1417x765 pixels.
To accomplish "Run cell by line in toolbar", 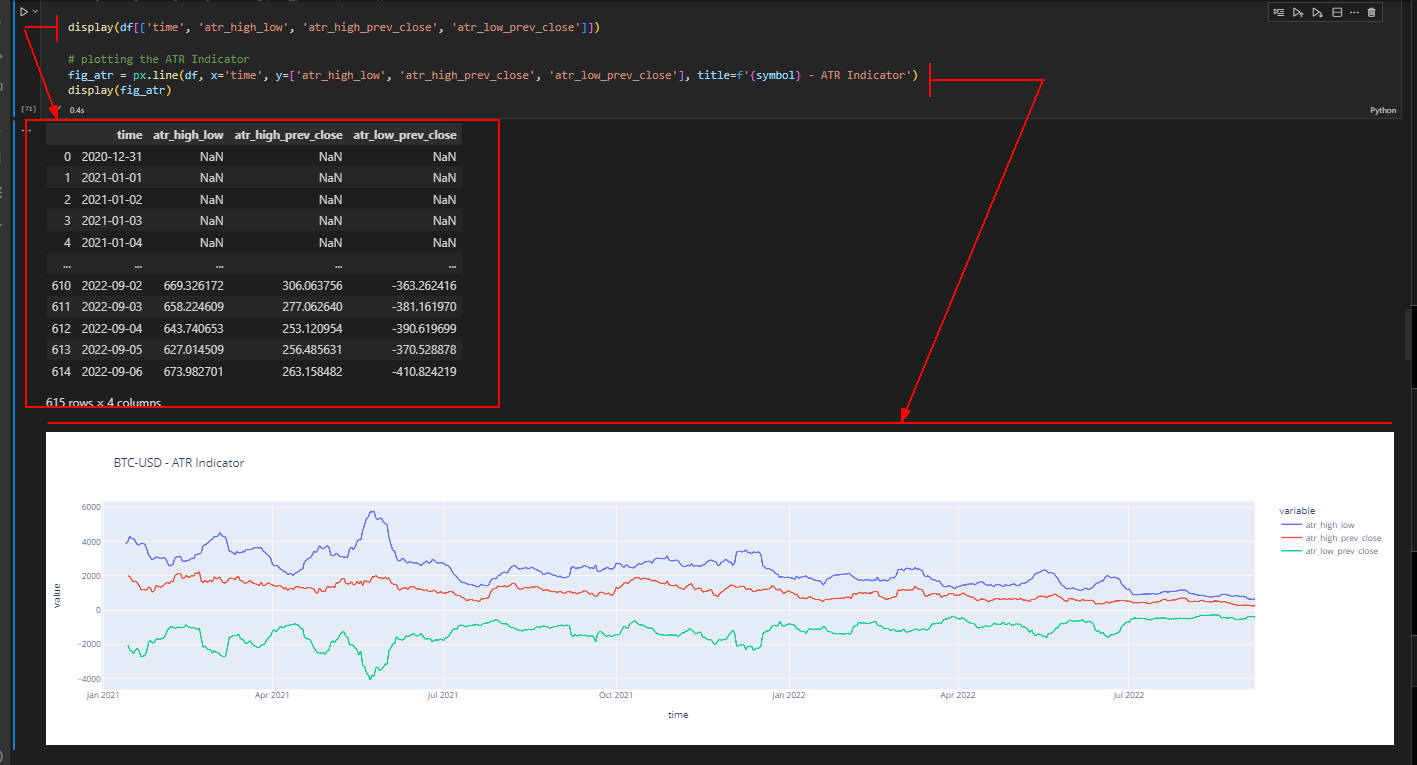I will click(1279, 12).
